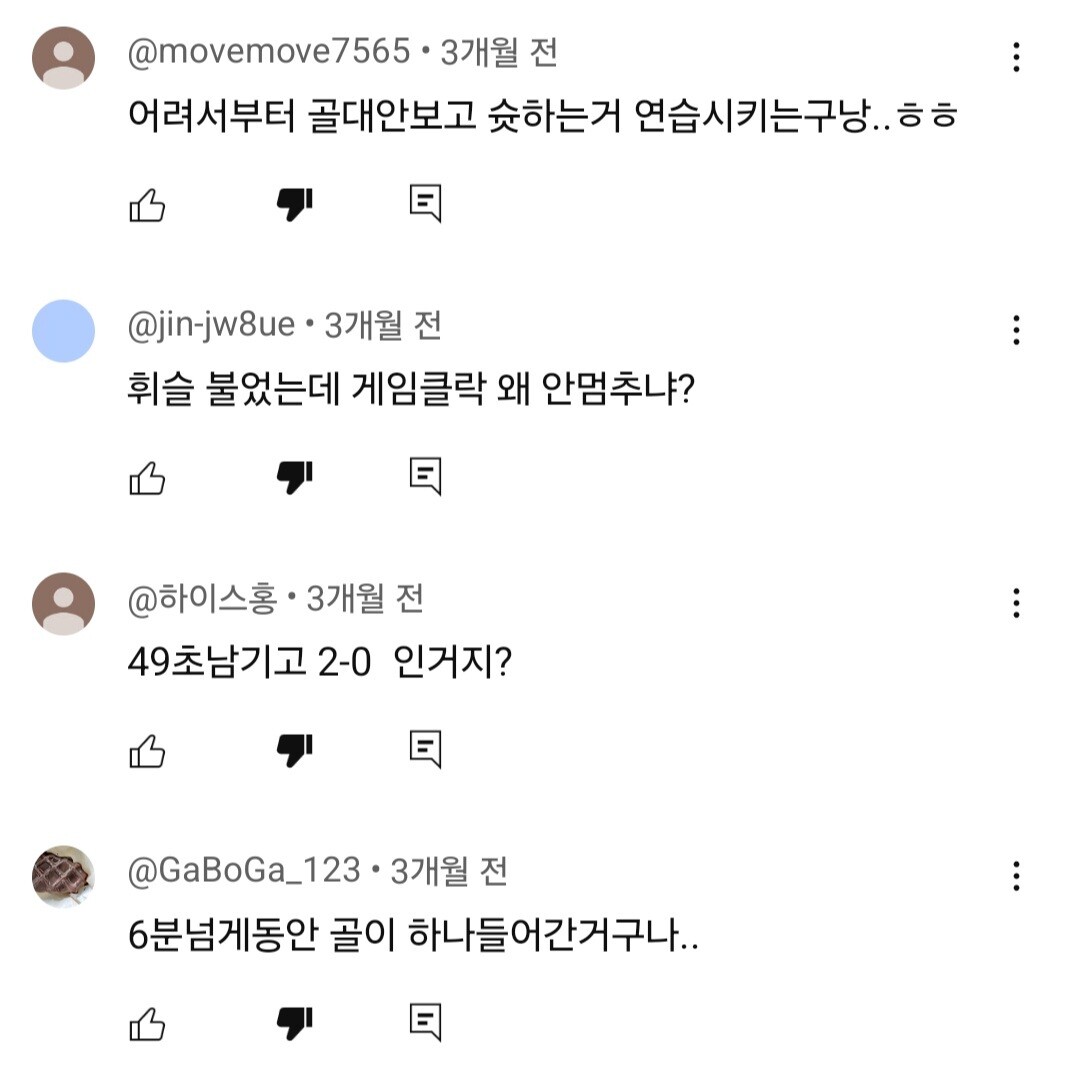The height and width of the screenshot is (1080, 1080).
Task: Click @하이스홍's profile avatar
Action: [63, 603]
